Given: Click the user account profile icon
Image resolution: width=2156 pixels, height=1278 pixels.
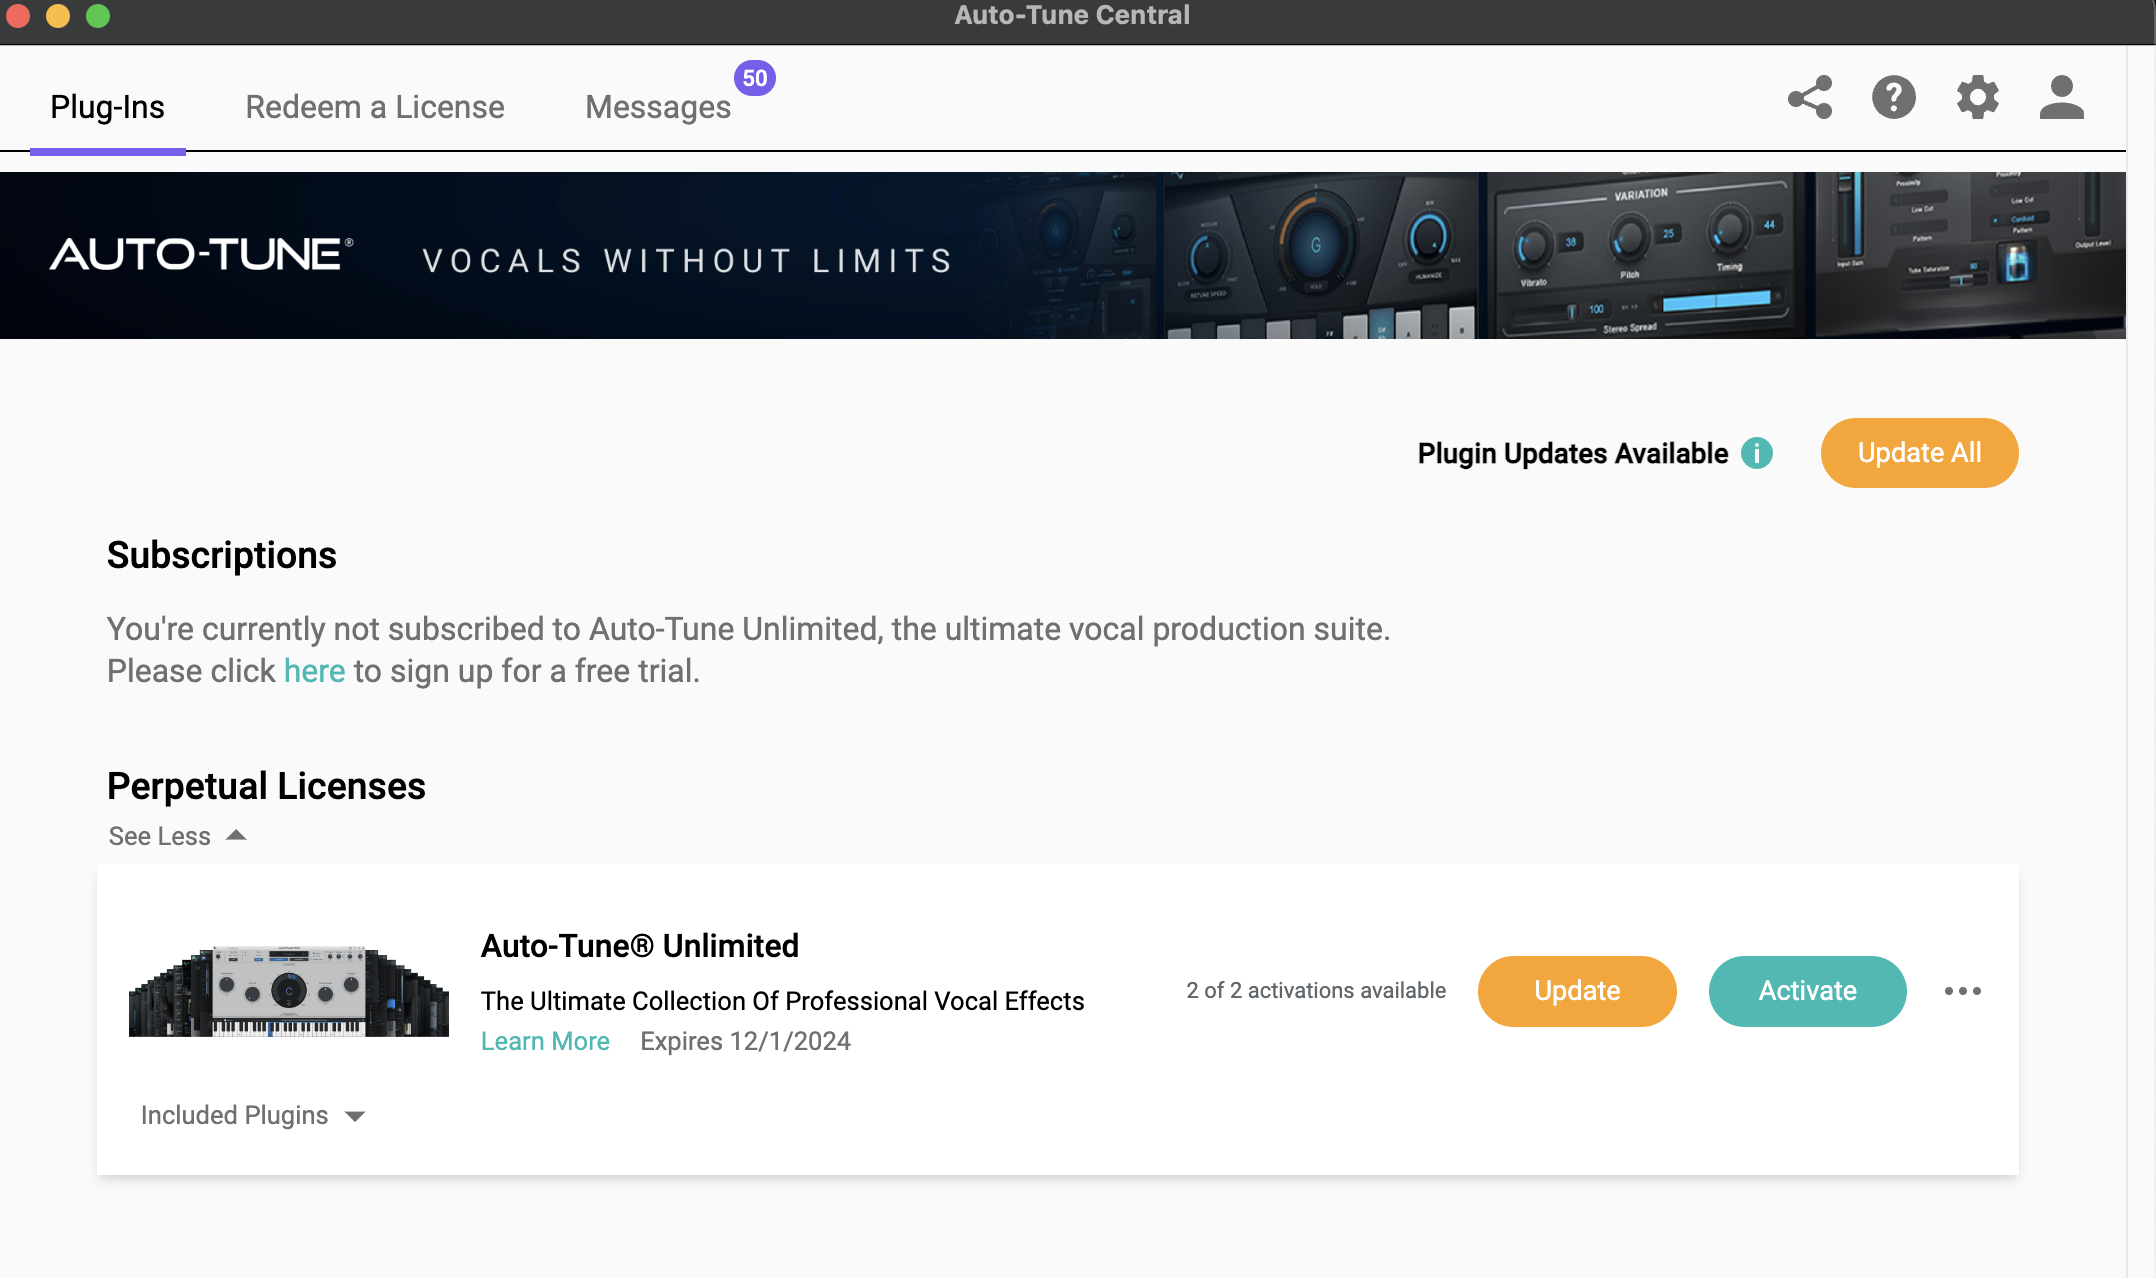Looking at the screenshot, I should click(2061, 98).
